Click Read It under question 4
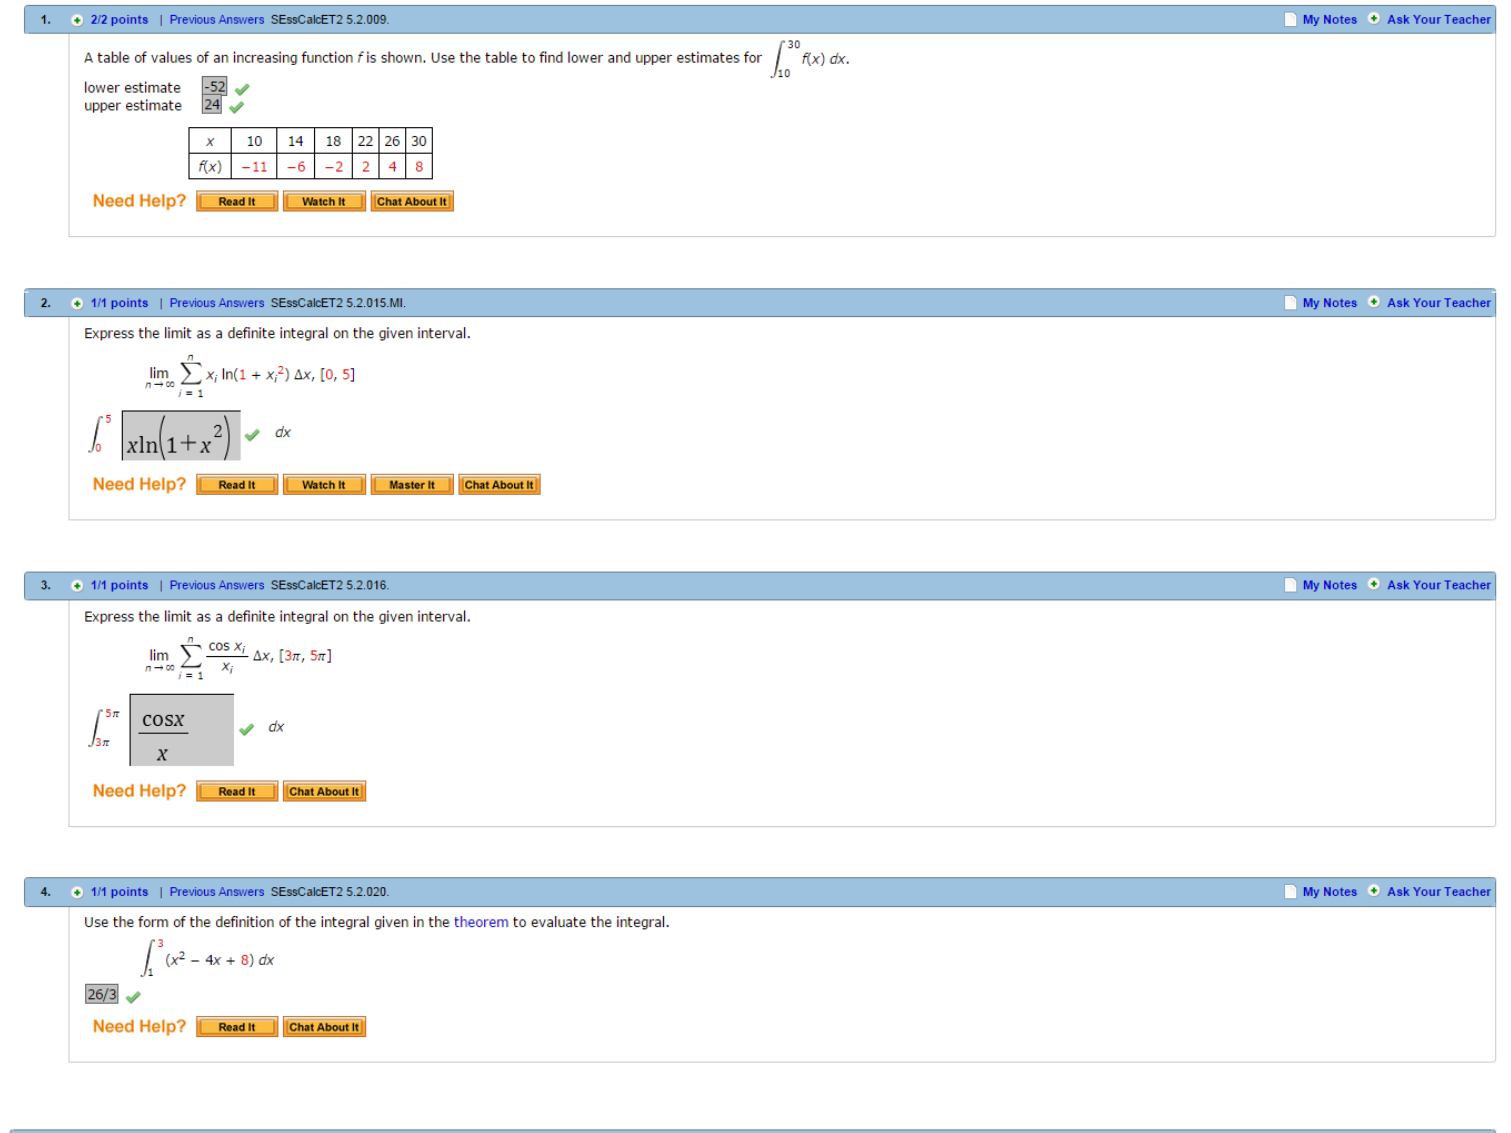The height and width of the screenshot is (1133, 1511). 236,1026
